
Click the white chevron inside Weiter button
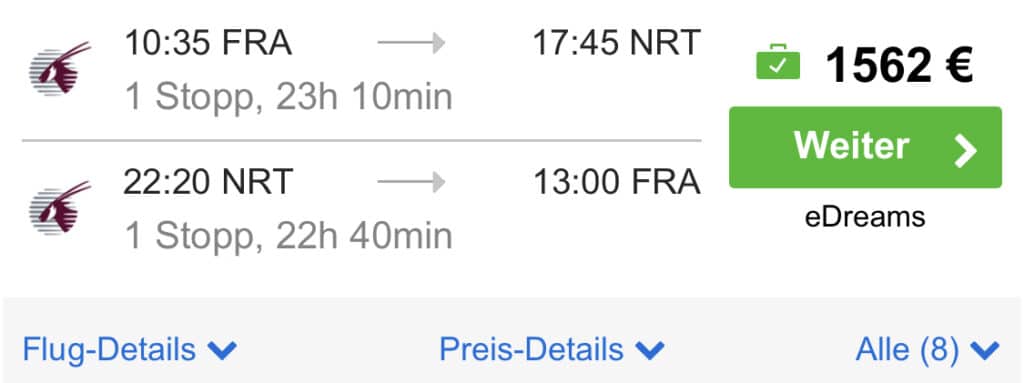pyautogui.click(x=965, y=149)
